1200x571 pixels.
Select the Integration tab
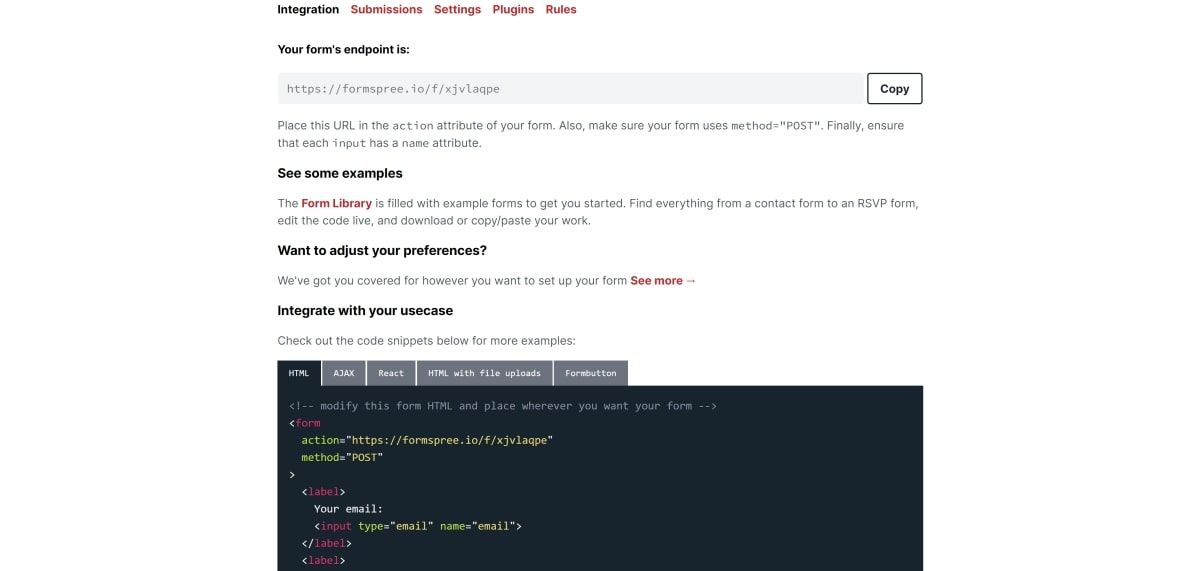pos(308,9)
